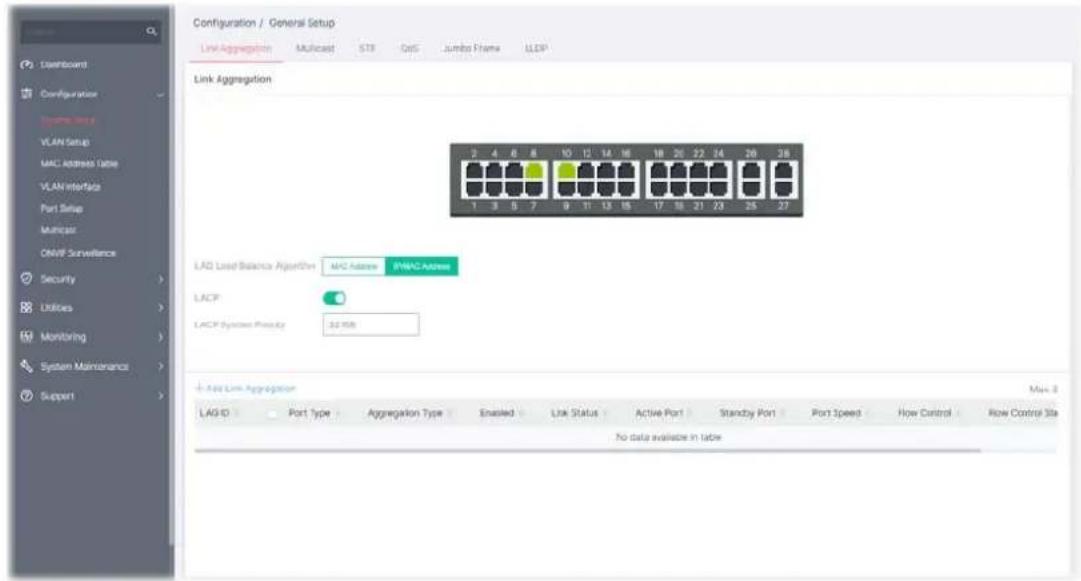Select green port 10 on switch diagram
The height and width of the screenshot is (581, 1081).
pos(566,170)
